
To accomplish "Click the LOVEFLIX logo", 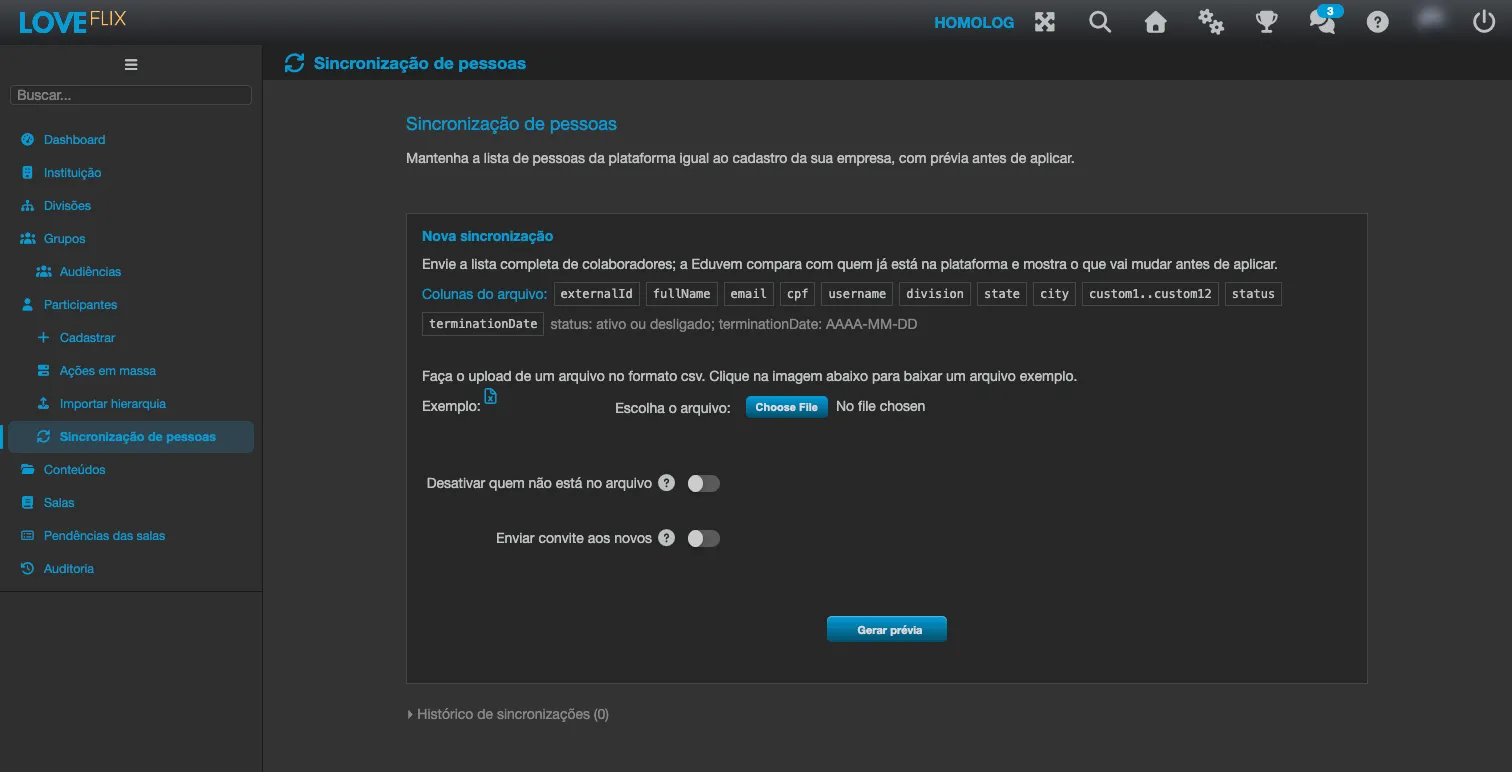I will point(72,21).
